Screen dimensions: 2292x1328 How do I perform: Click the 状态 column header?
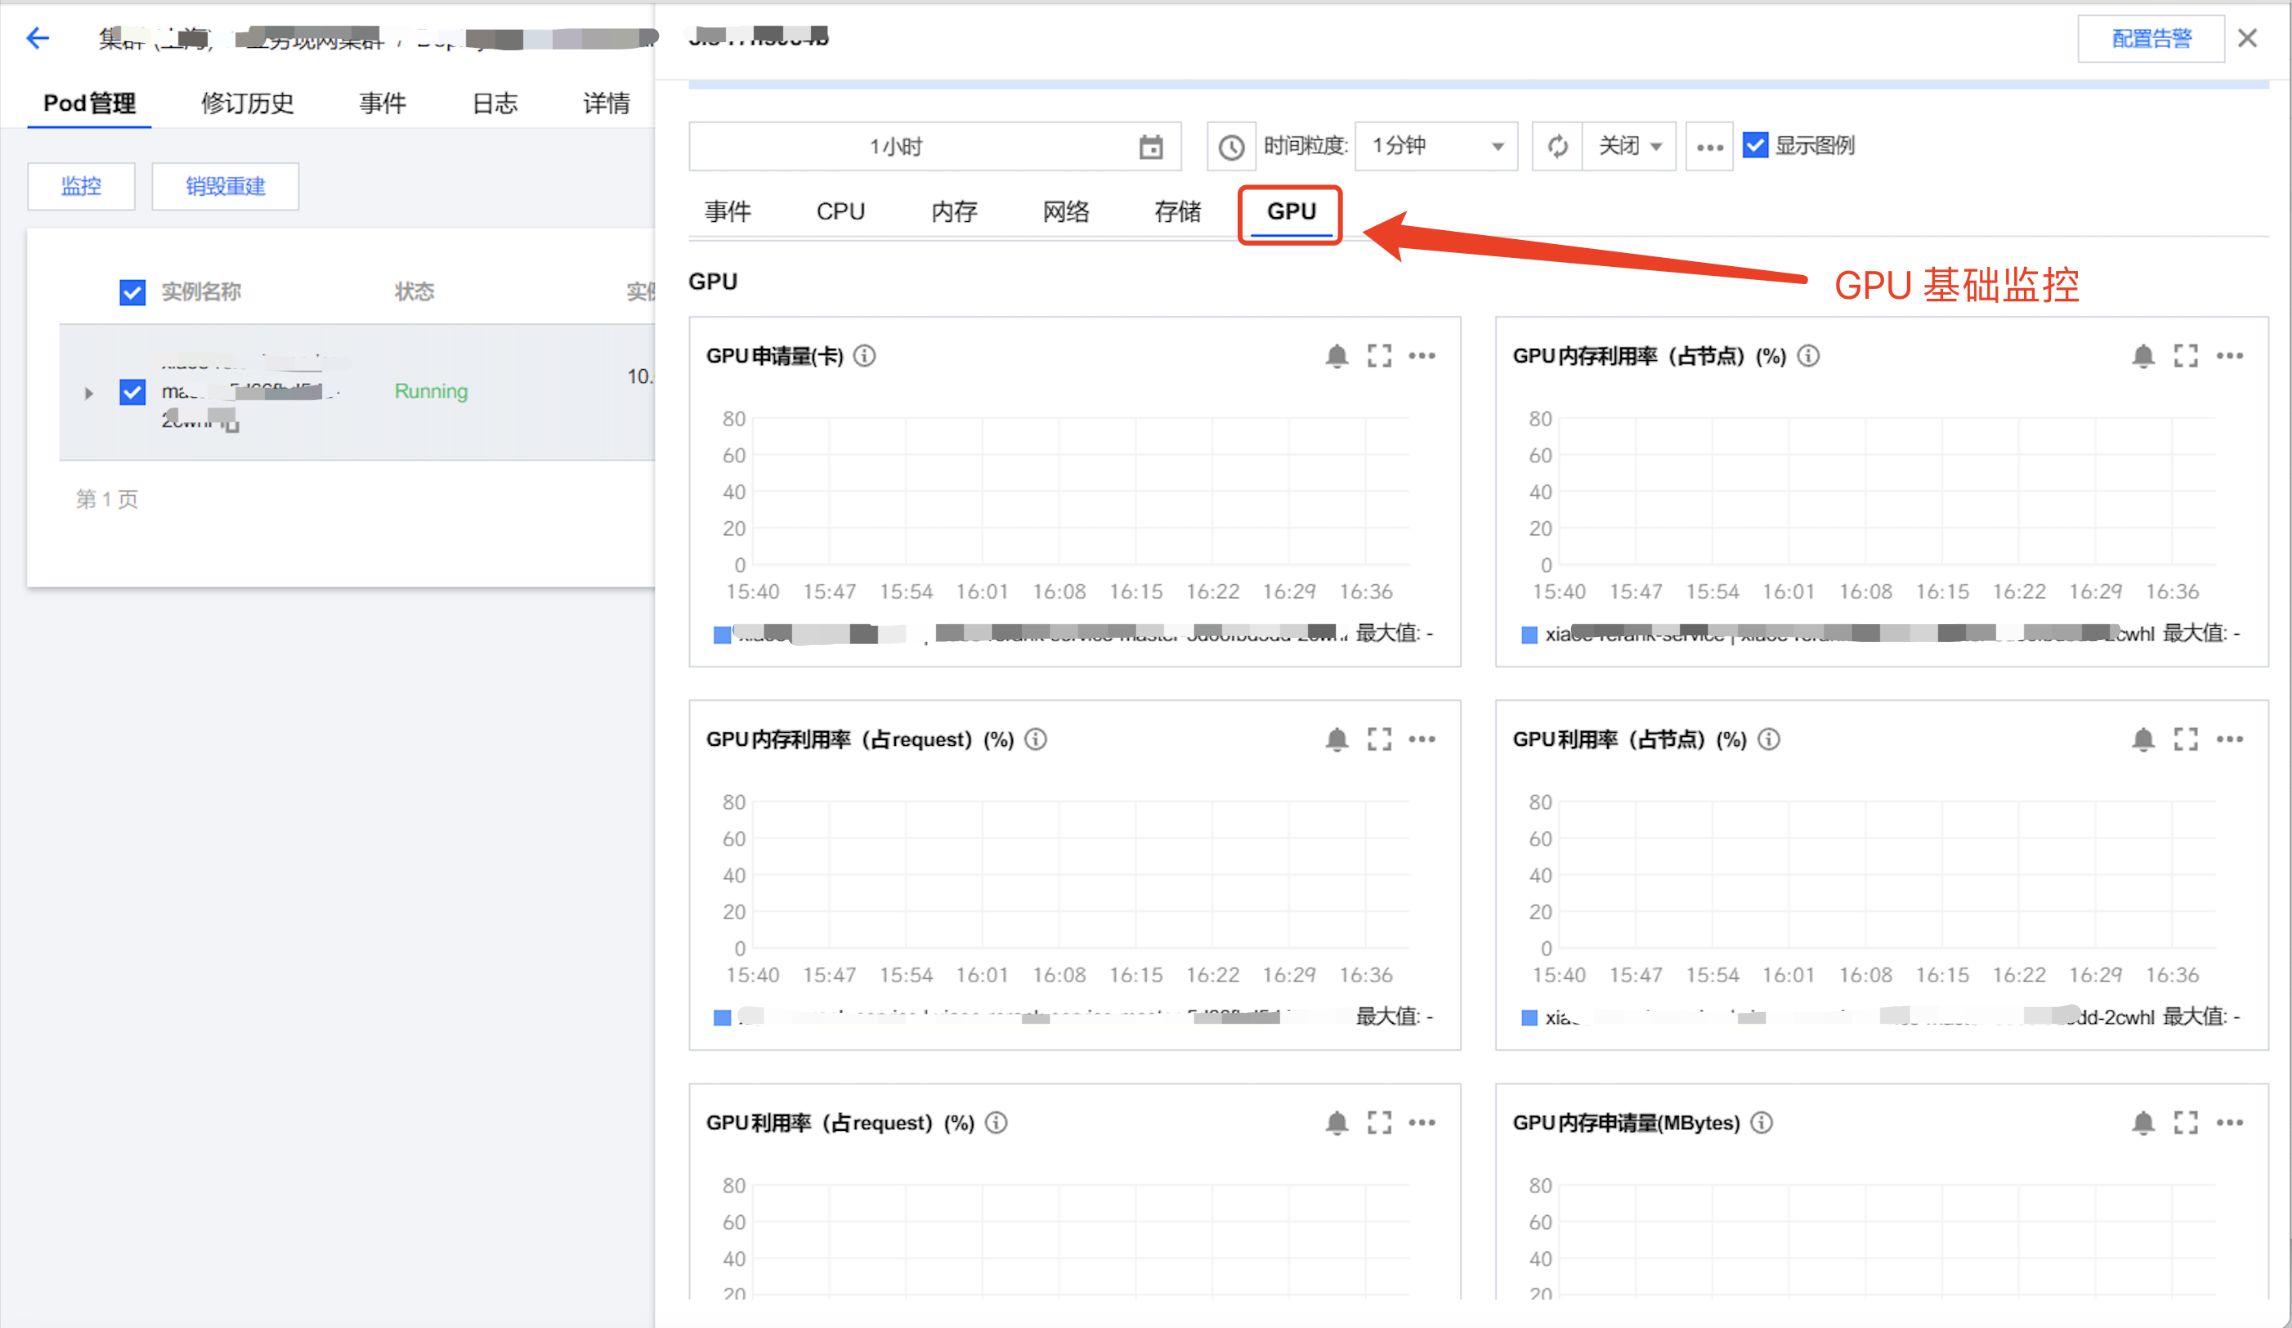pyautogui.click(x=414, y=292)
